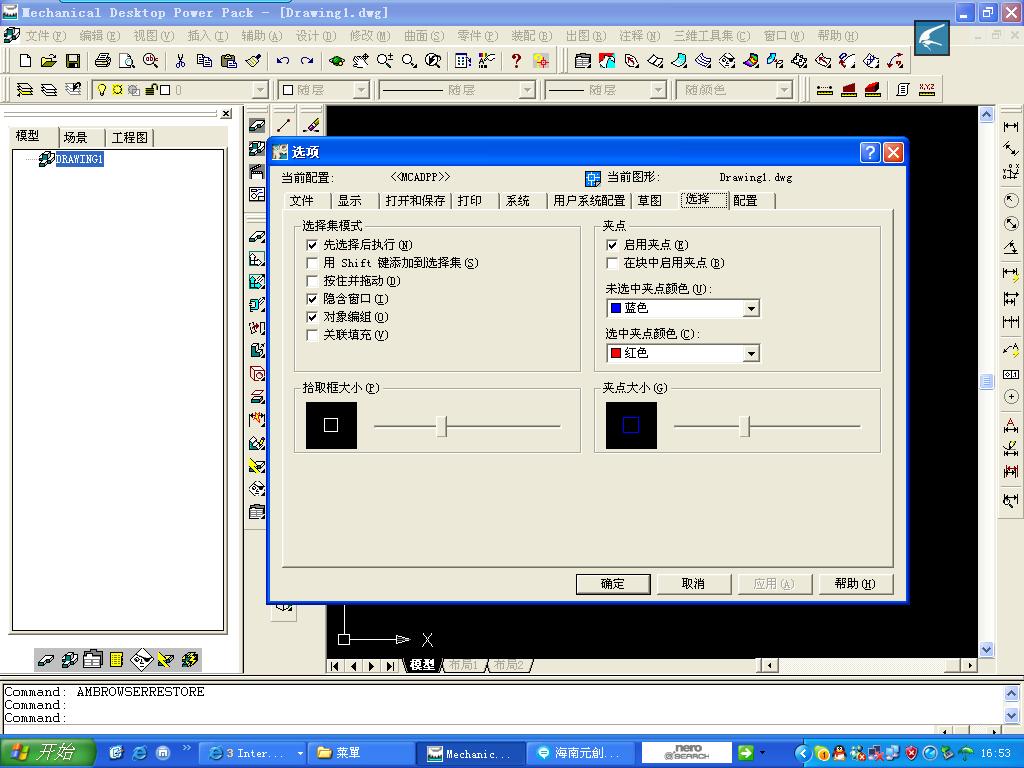
Task: Open the color control 随层 dropdown
Action: (x=361, y=89)
